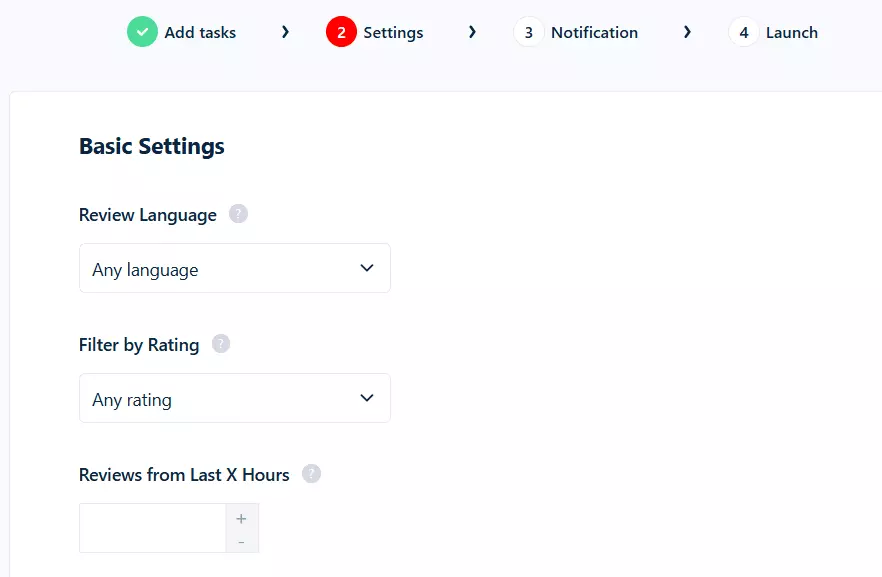Increment hours with the plus stepper
The height and width of the screenshot is (577, 882).
[x=241, y=518]
